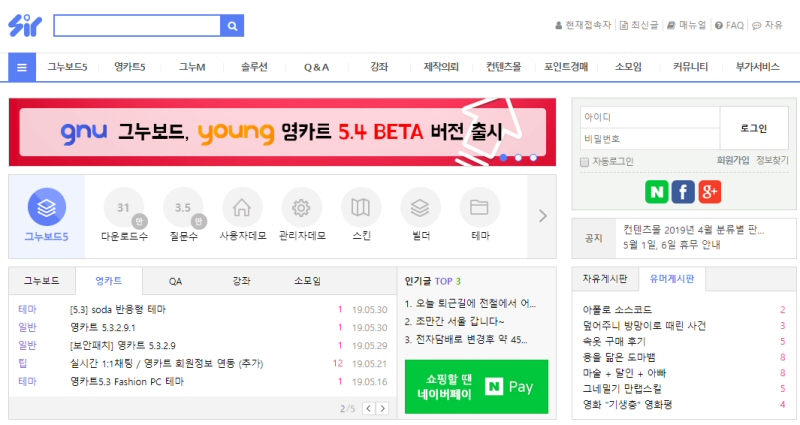Switch to the 자유게시판 tab
The image size is (800, 425).
[605, 279]
